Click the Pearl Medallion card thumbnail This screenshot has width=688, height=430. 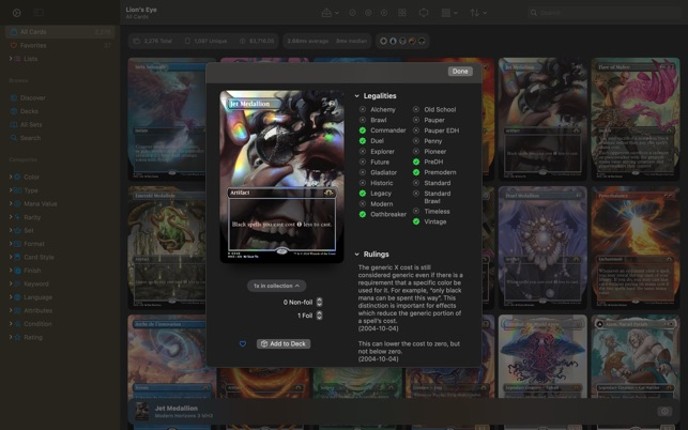click(542, 247)
